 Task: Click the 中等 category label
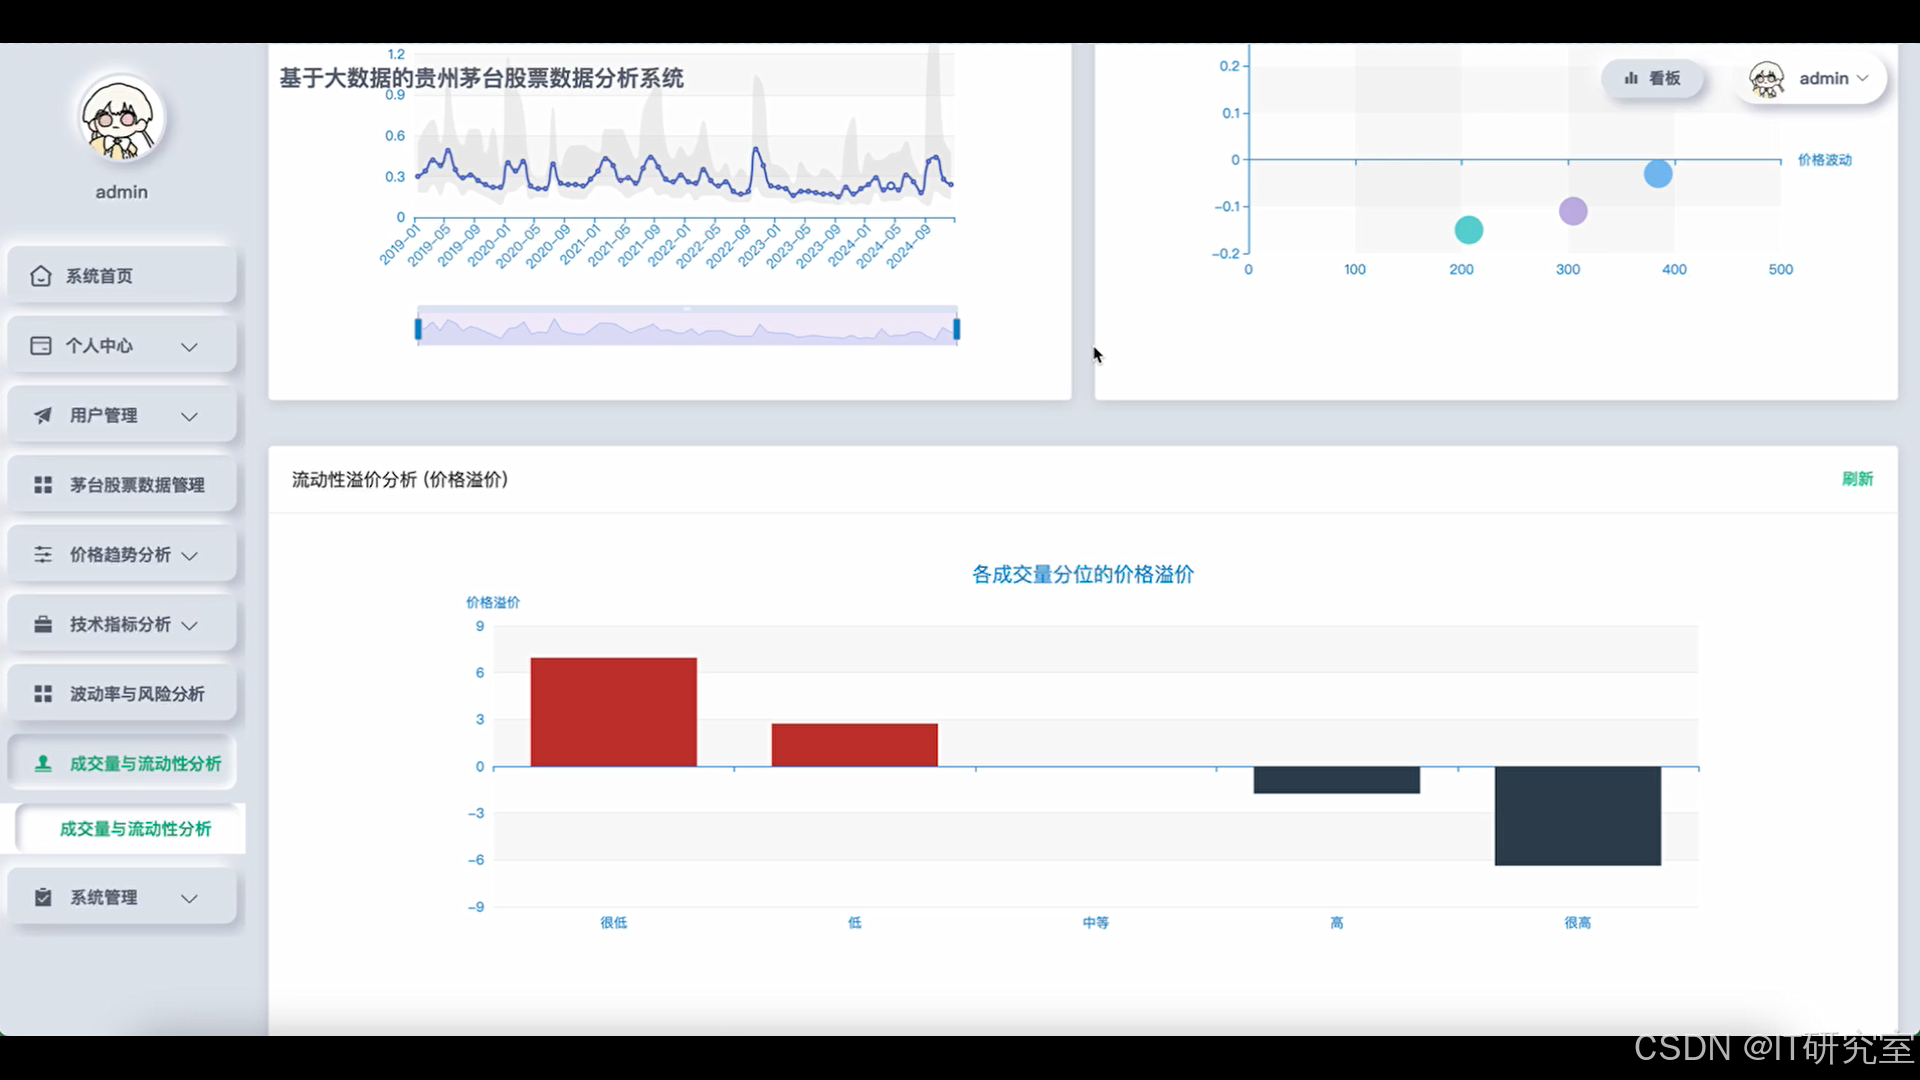coord(1096,923)
